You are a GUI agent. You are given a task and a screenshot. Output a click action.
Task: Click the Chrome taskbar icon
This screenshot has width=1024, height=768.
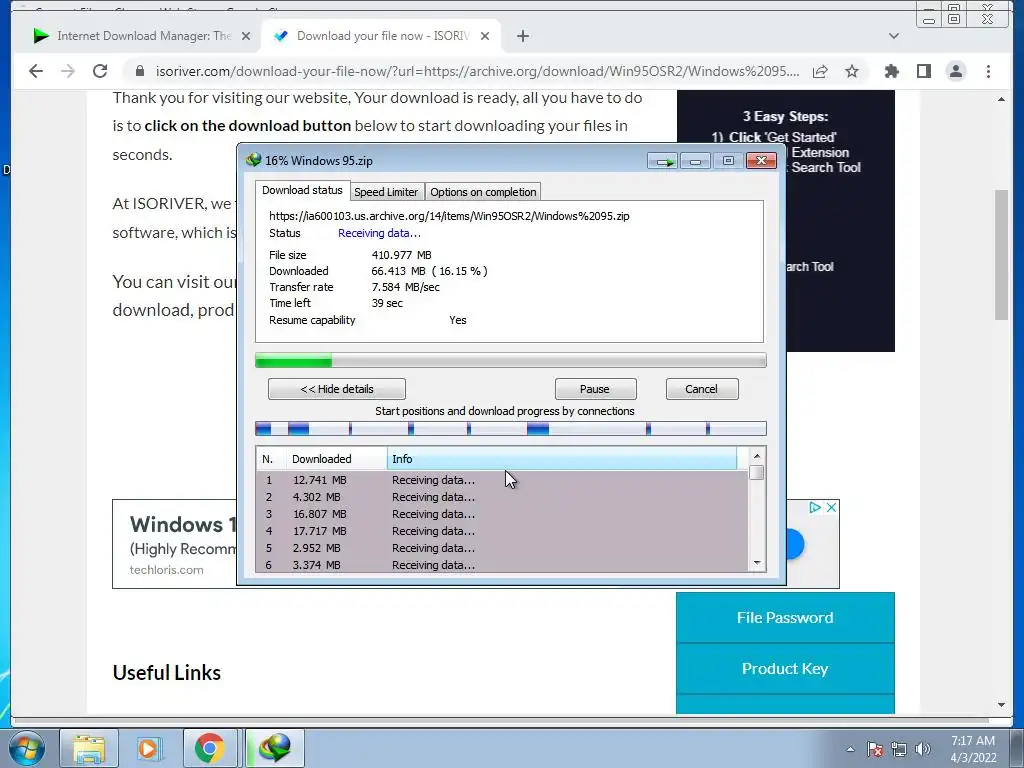210,748
